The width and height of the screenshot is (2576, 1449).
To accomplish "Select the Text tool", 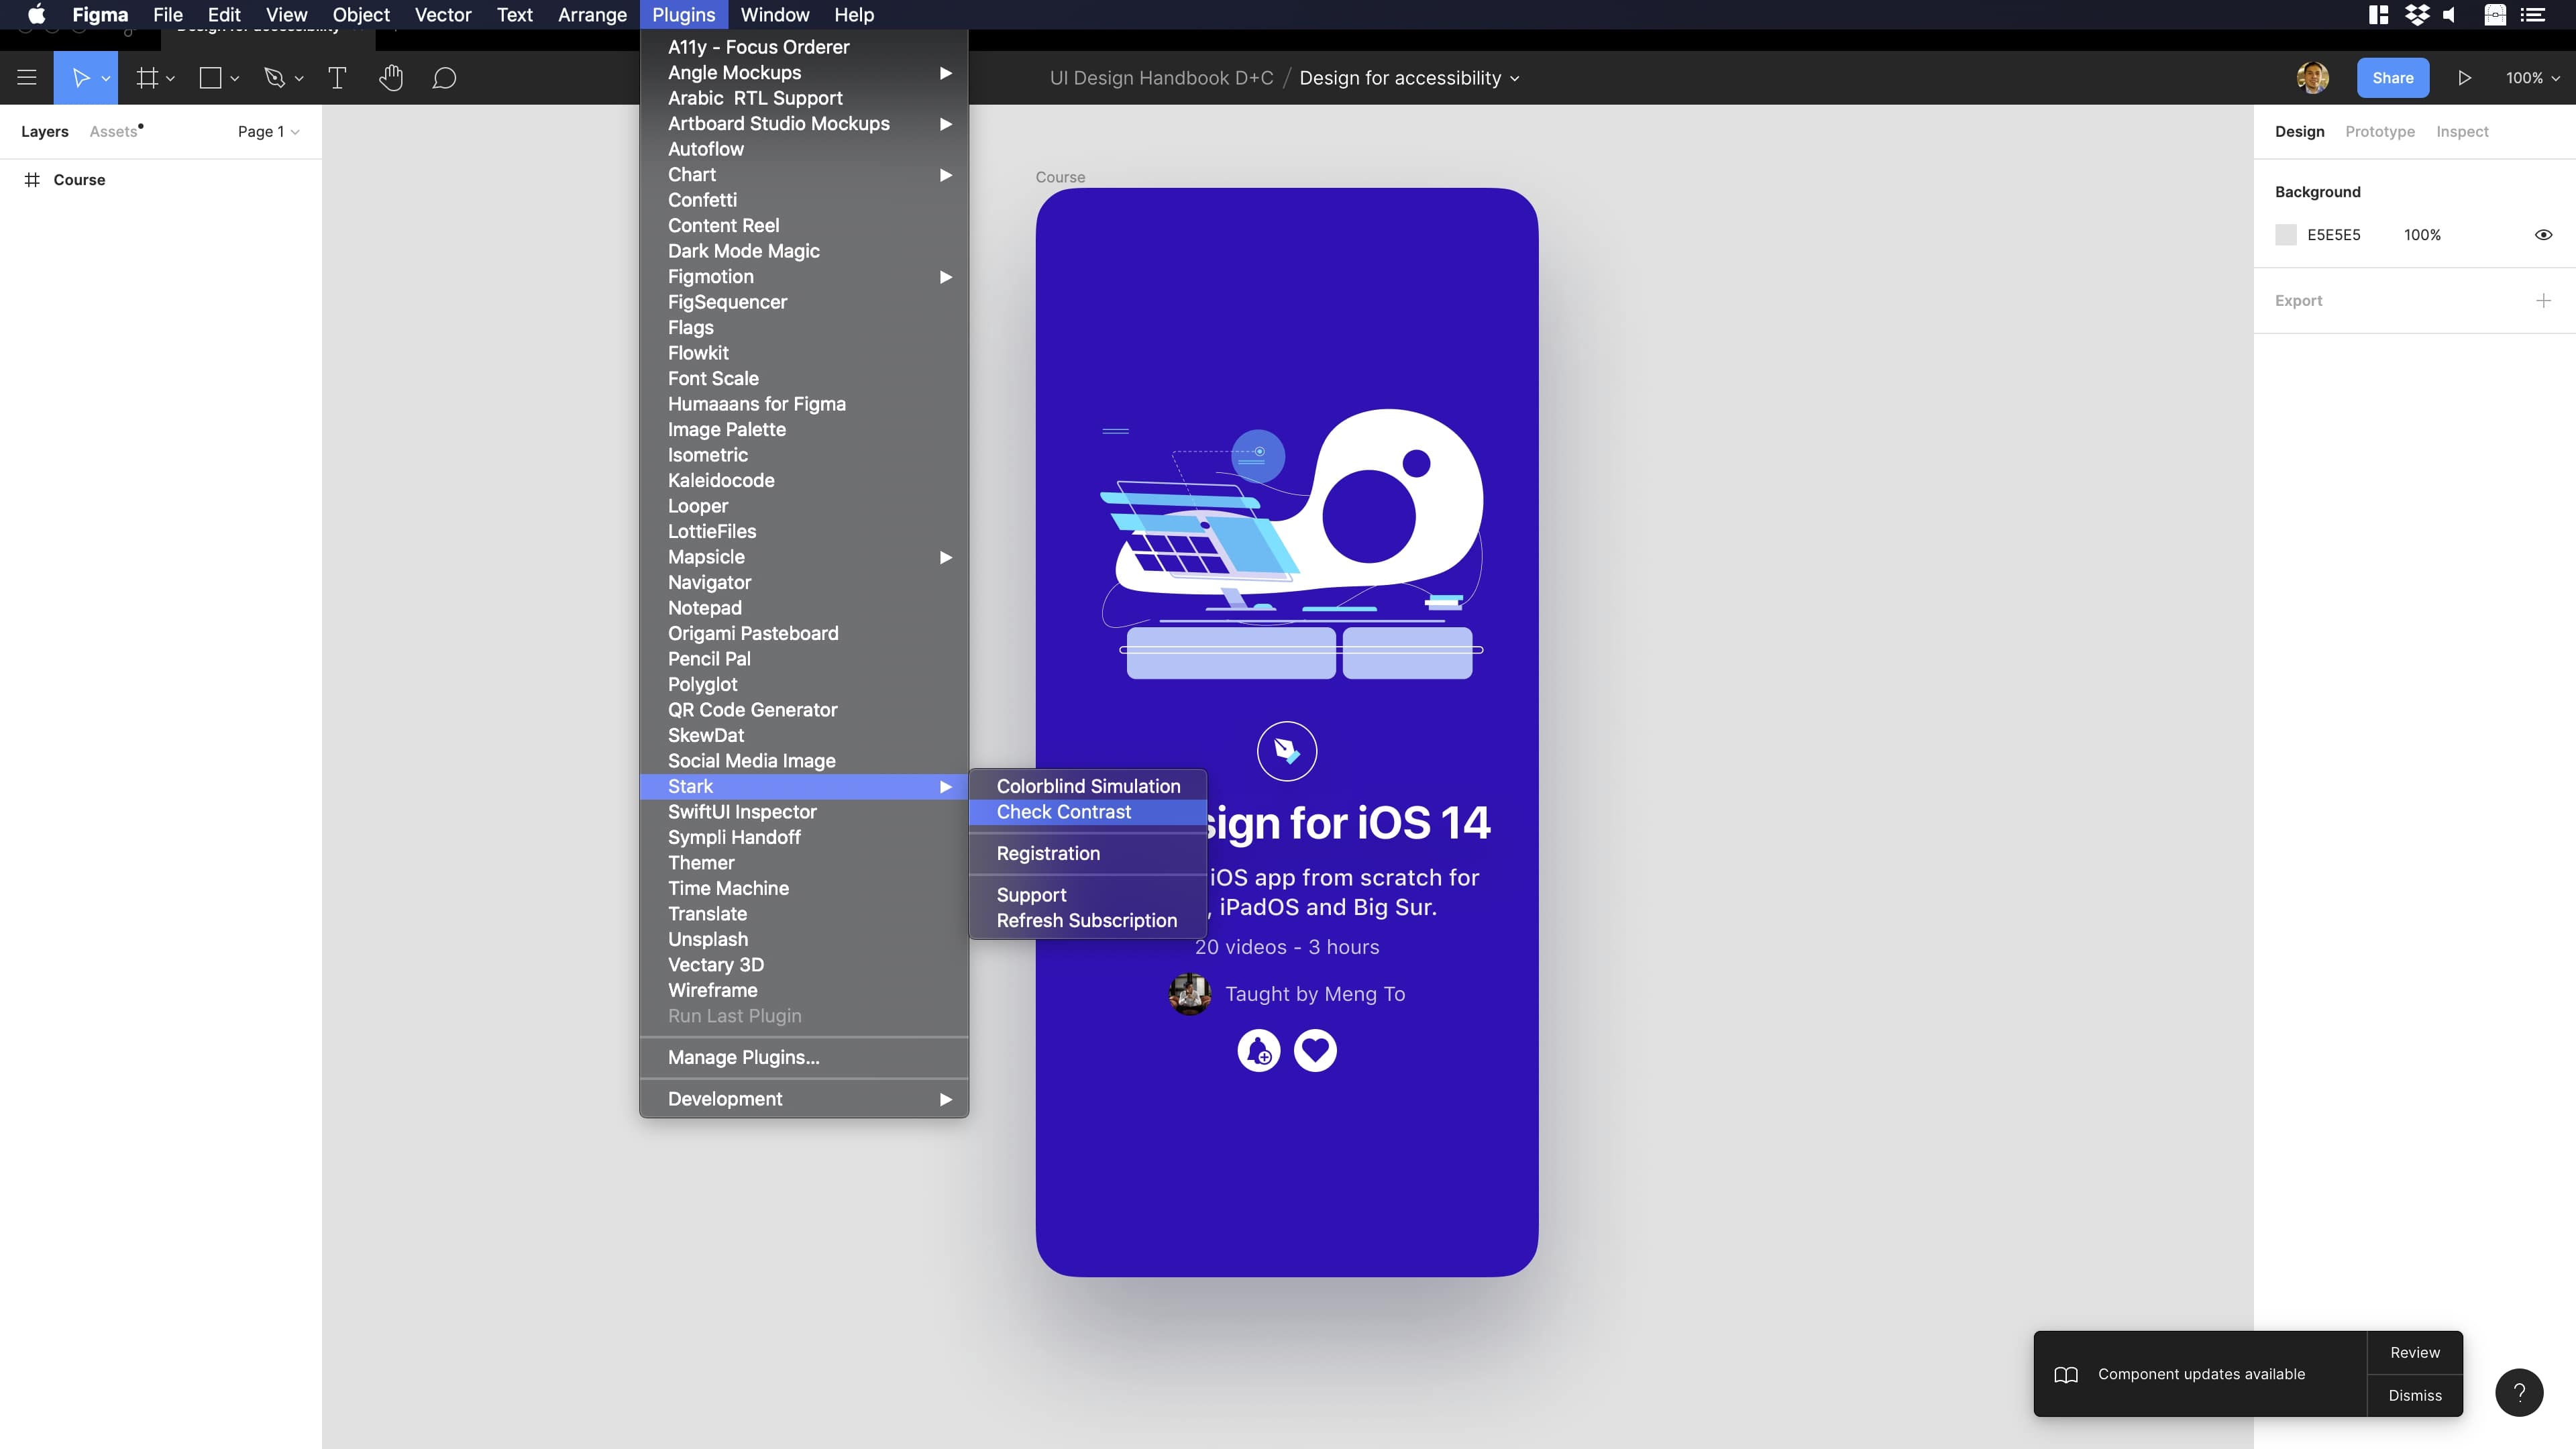I will pos(337,77).
